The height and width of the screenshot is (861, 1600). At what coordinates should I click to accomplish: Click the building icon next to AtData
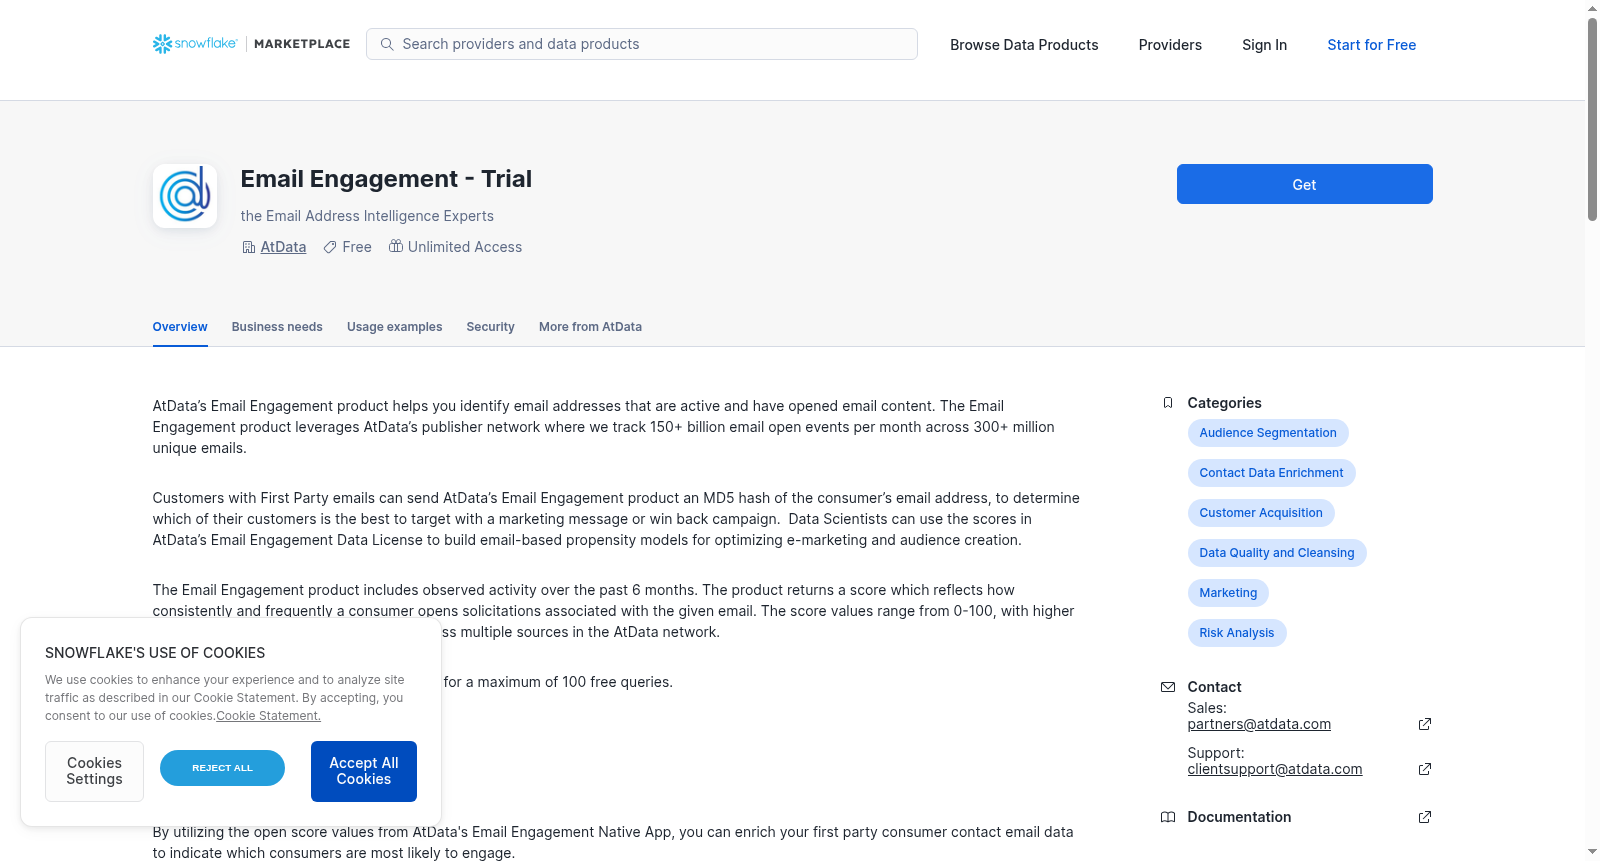pos(249,247)
